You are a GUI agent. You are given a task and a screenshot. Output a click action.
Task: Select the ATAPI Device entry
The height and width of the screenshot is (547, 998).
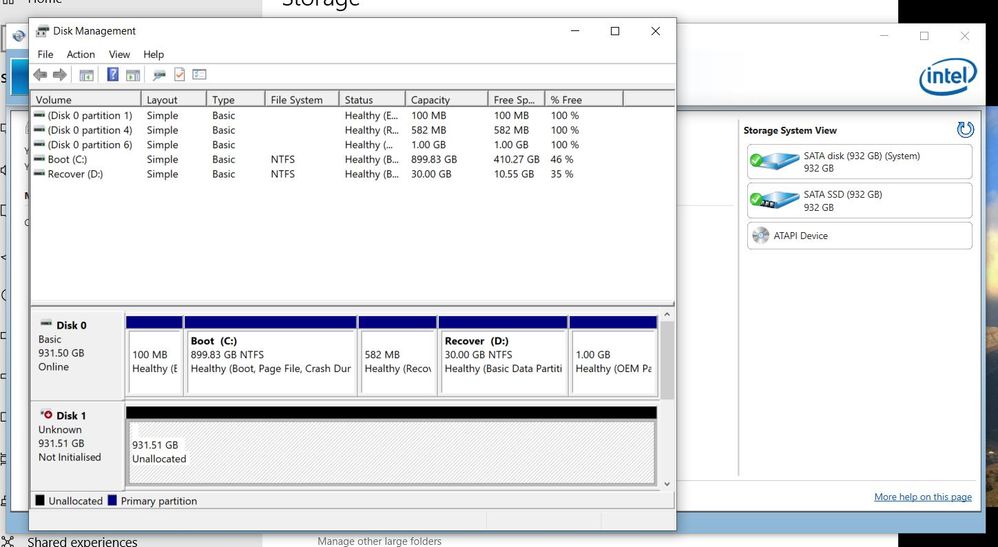859,236
